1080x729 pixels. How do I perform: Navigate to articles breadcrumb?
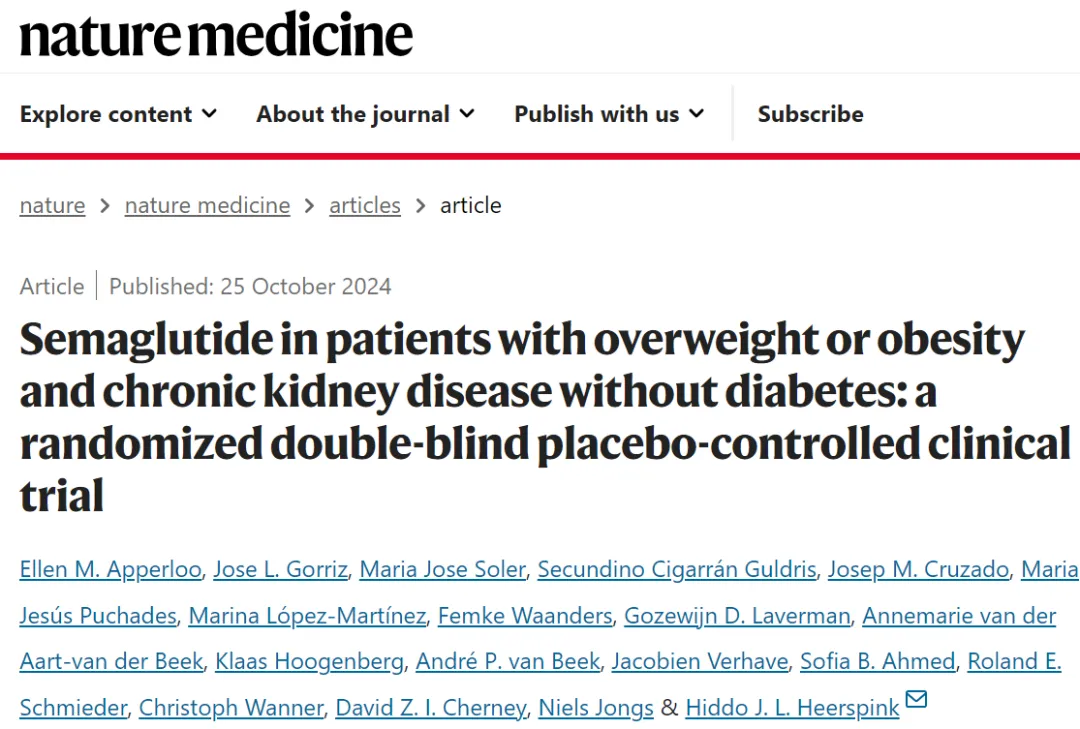click(365, 205)
